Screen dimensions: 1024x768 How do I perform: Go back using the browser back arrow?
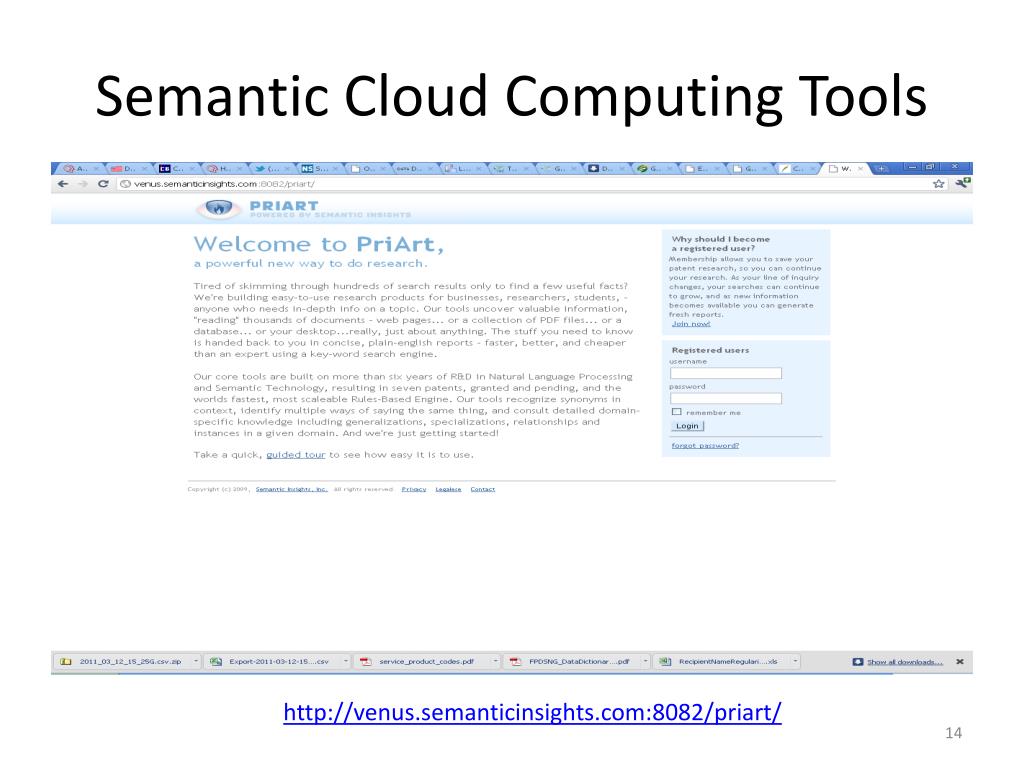[63, 184]
